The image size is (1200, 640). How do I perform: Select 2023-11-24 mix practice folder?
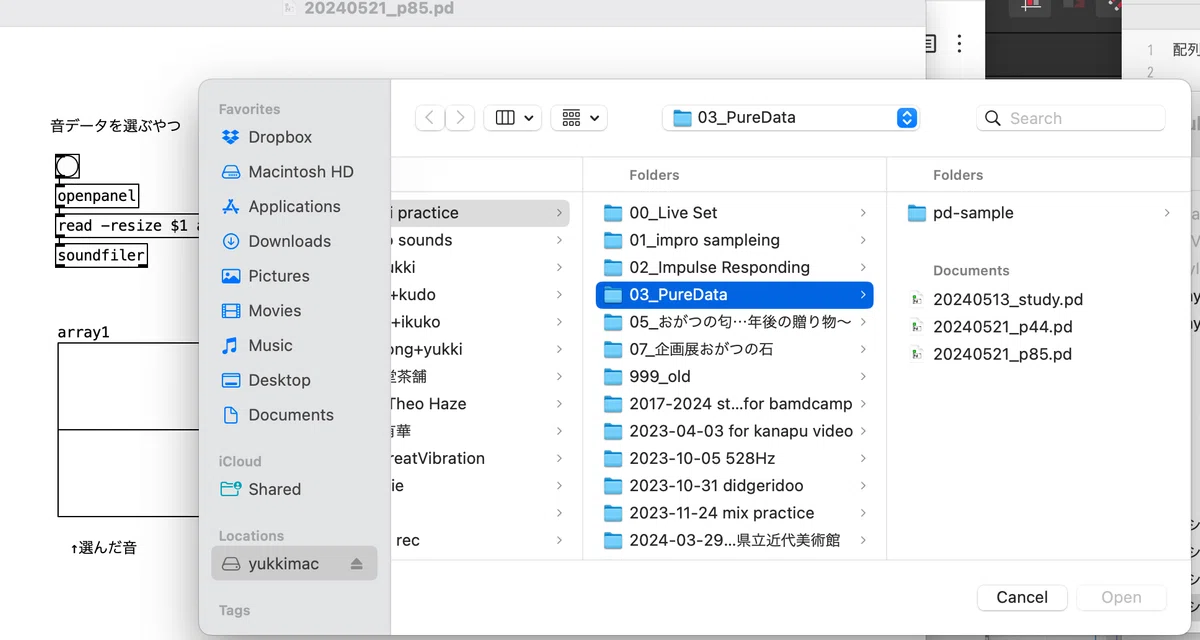click(734, 513)
